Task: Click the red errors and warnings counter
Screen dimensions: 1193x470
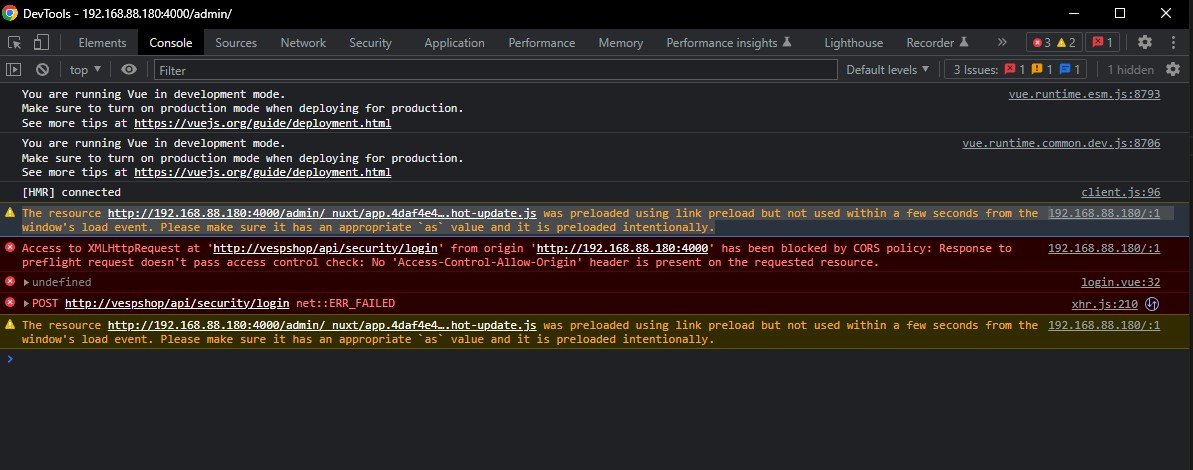Action: pos(1054,43)
